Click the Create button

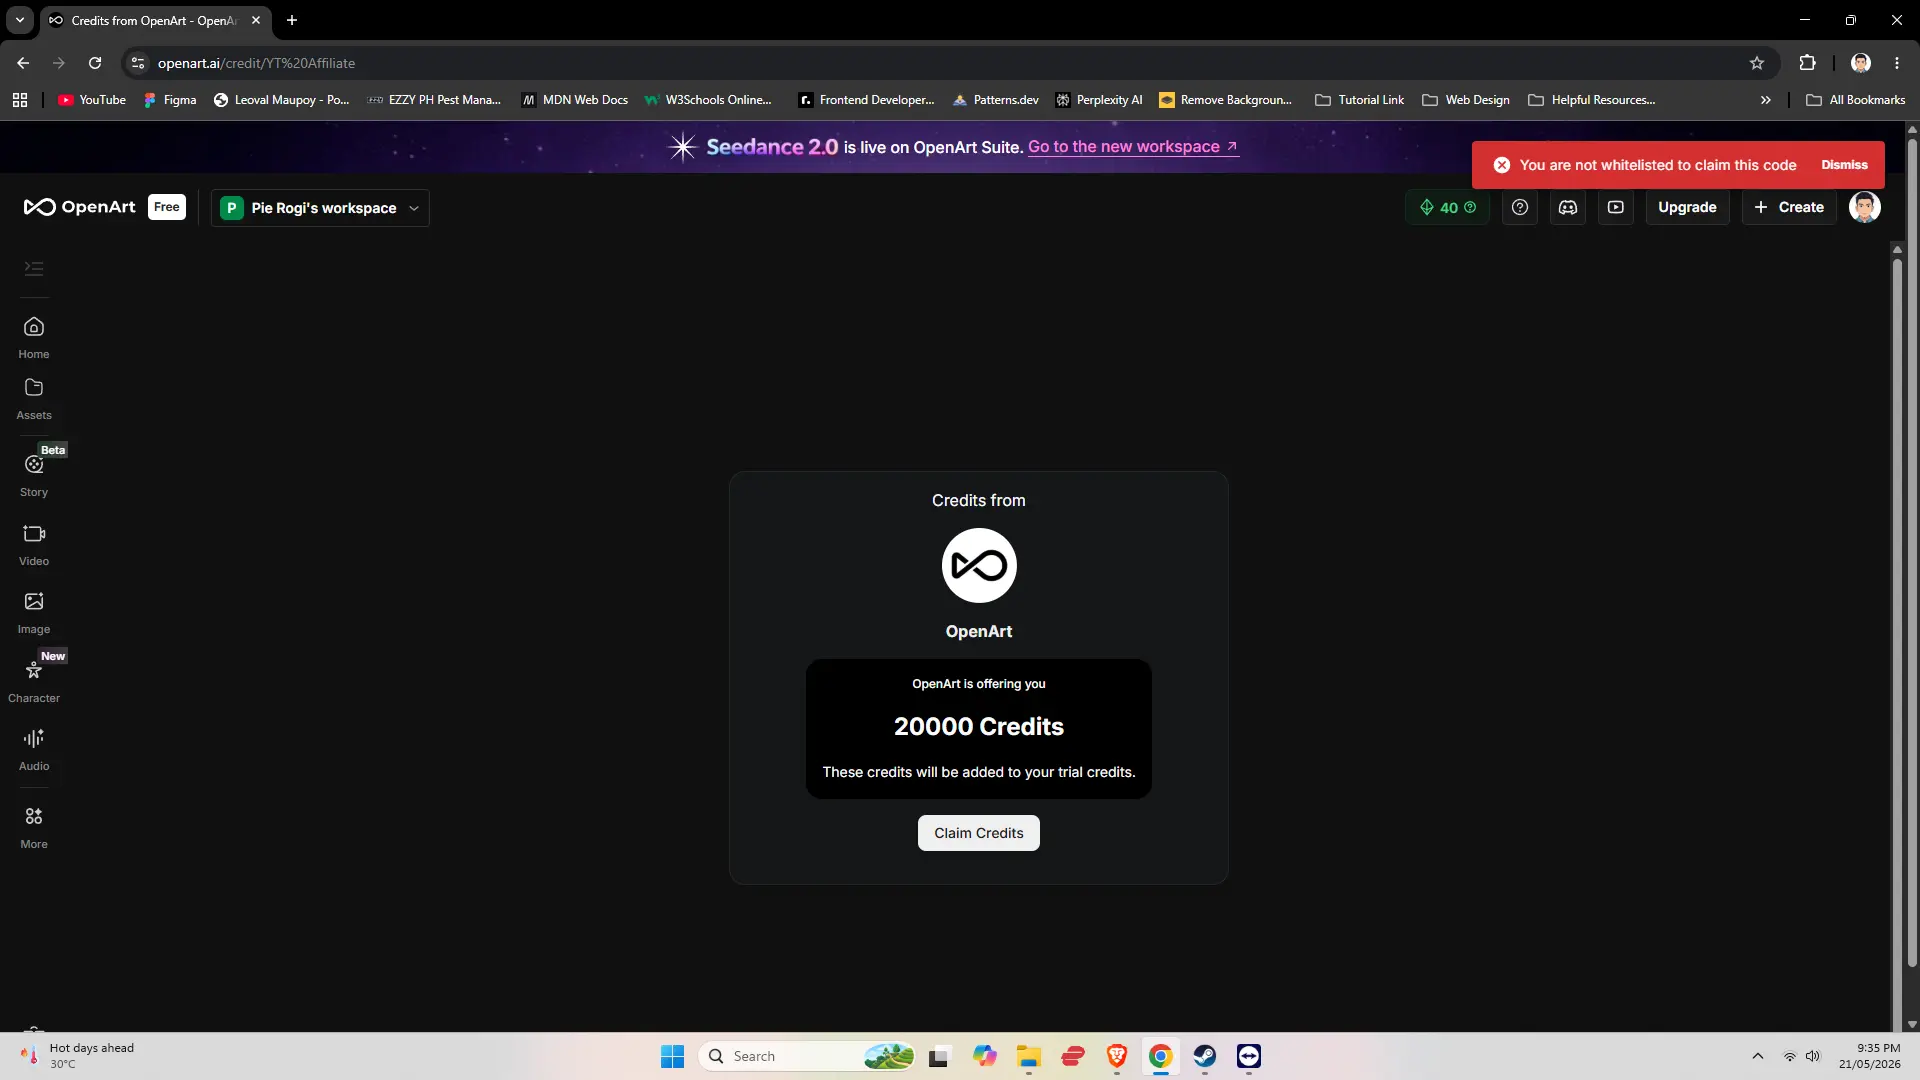pyautogui.click(x=1789, y=207)
